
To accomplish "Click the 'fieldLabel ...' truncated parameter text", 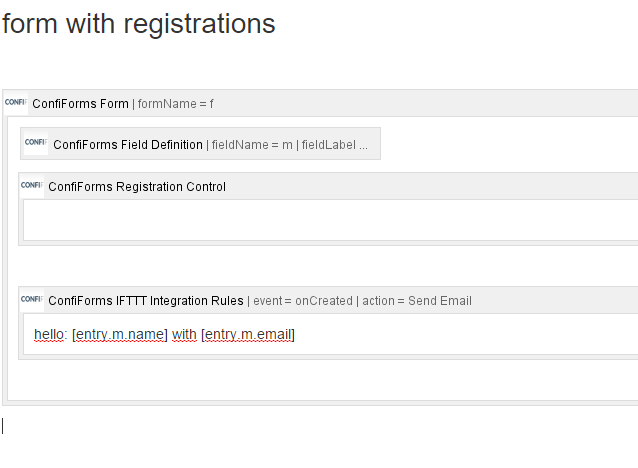I will (334, 145).
